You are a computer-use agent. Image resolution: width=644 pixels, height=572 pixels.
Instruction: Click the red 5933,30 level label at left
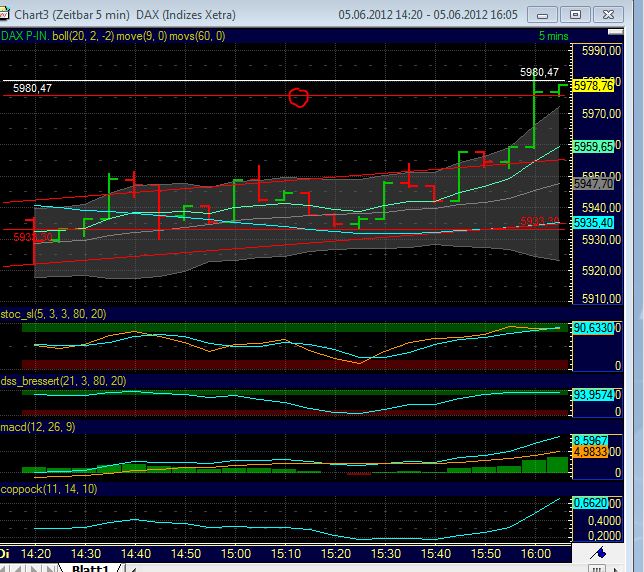(33, 237)
